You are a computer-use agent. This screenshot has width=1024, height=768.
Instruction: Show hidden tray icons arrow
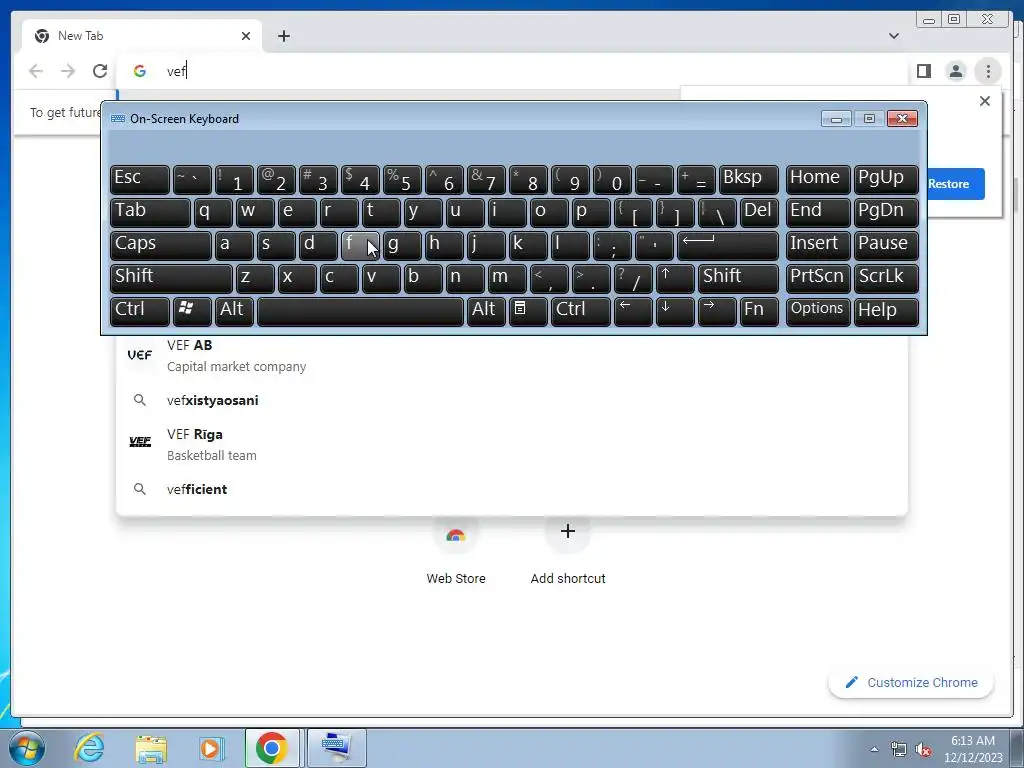tap(874, 749)
